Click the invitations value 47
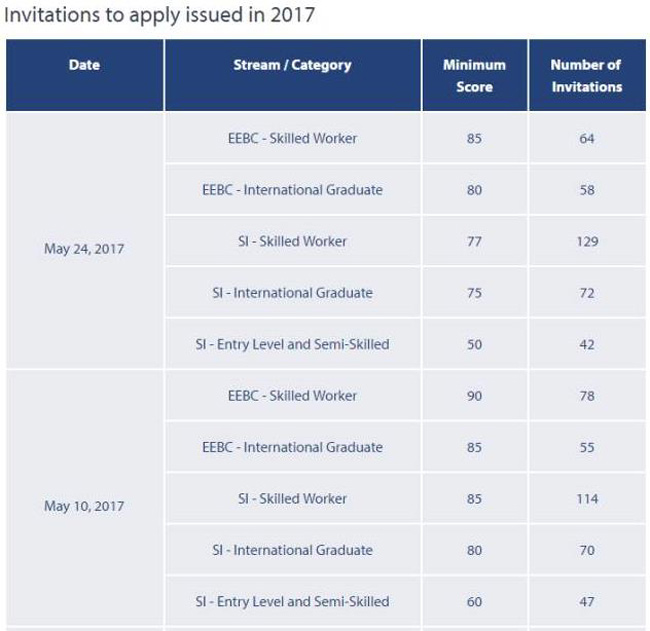Image resolution: width=650 pixels, height=631 pixels. (587, 601)
